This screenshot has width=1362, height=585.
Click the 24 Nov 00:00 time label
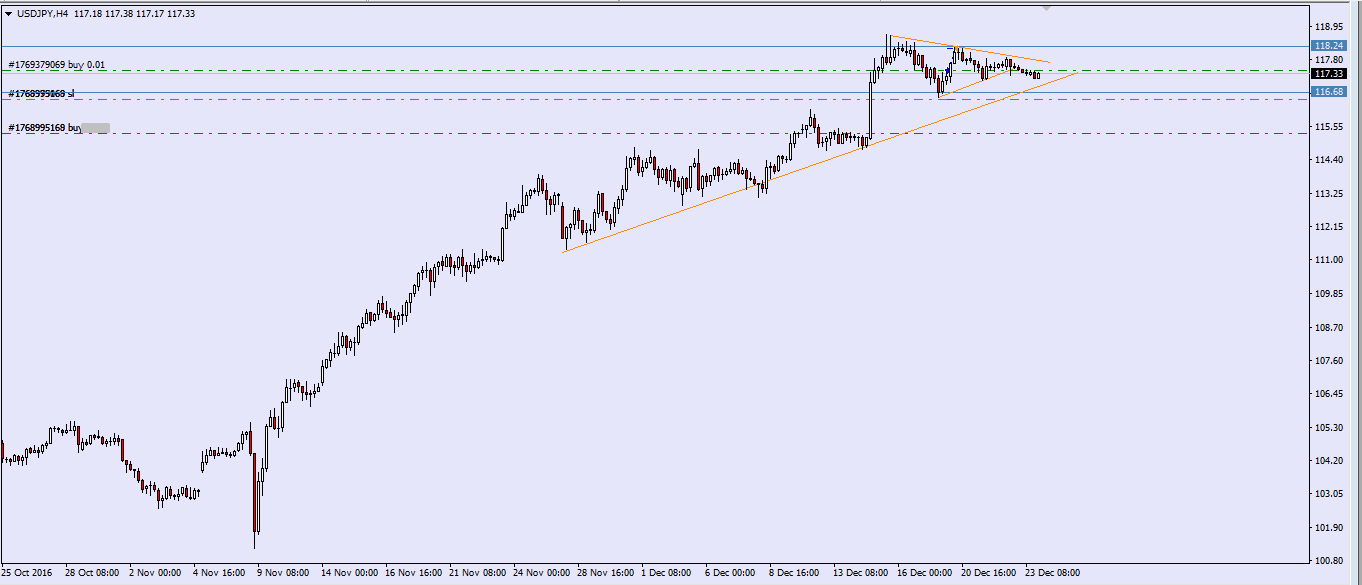tap(541, 574)
